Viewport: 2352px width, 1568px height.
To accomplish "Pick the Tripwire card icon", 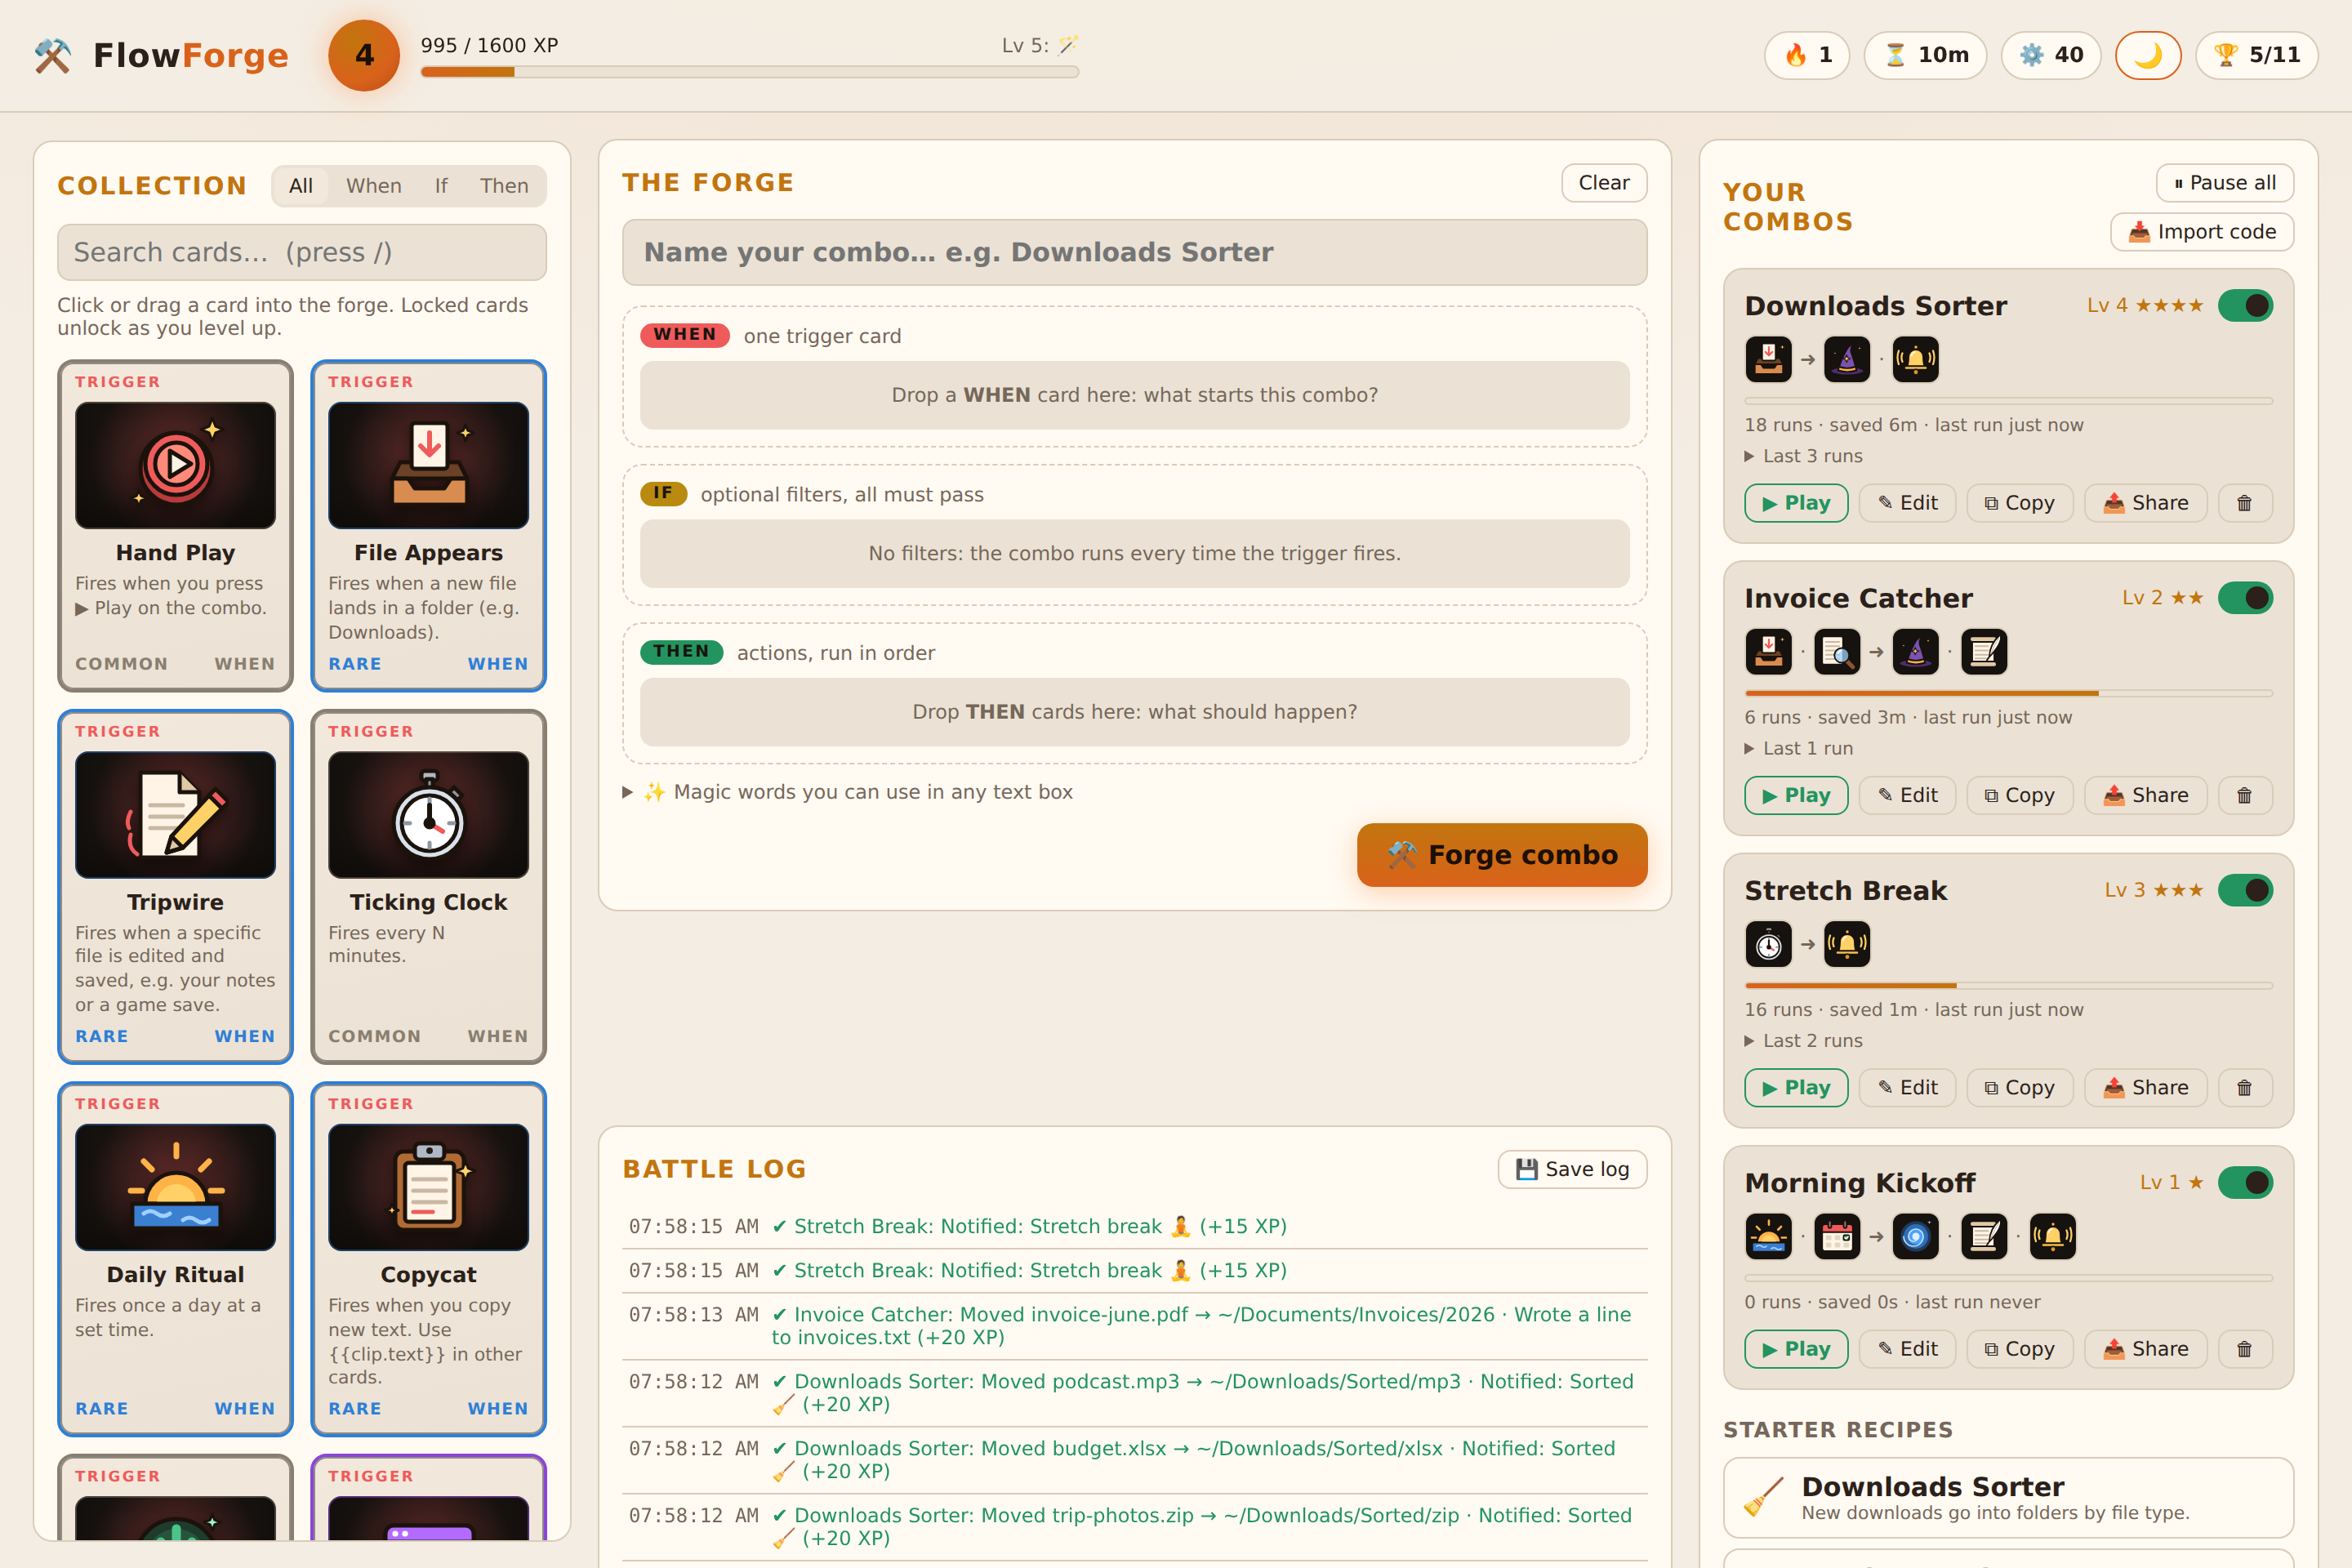I will point(175,815).
